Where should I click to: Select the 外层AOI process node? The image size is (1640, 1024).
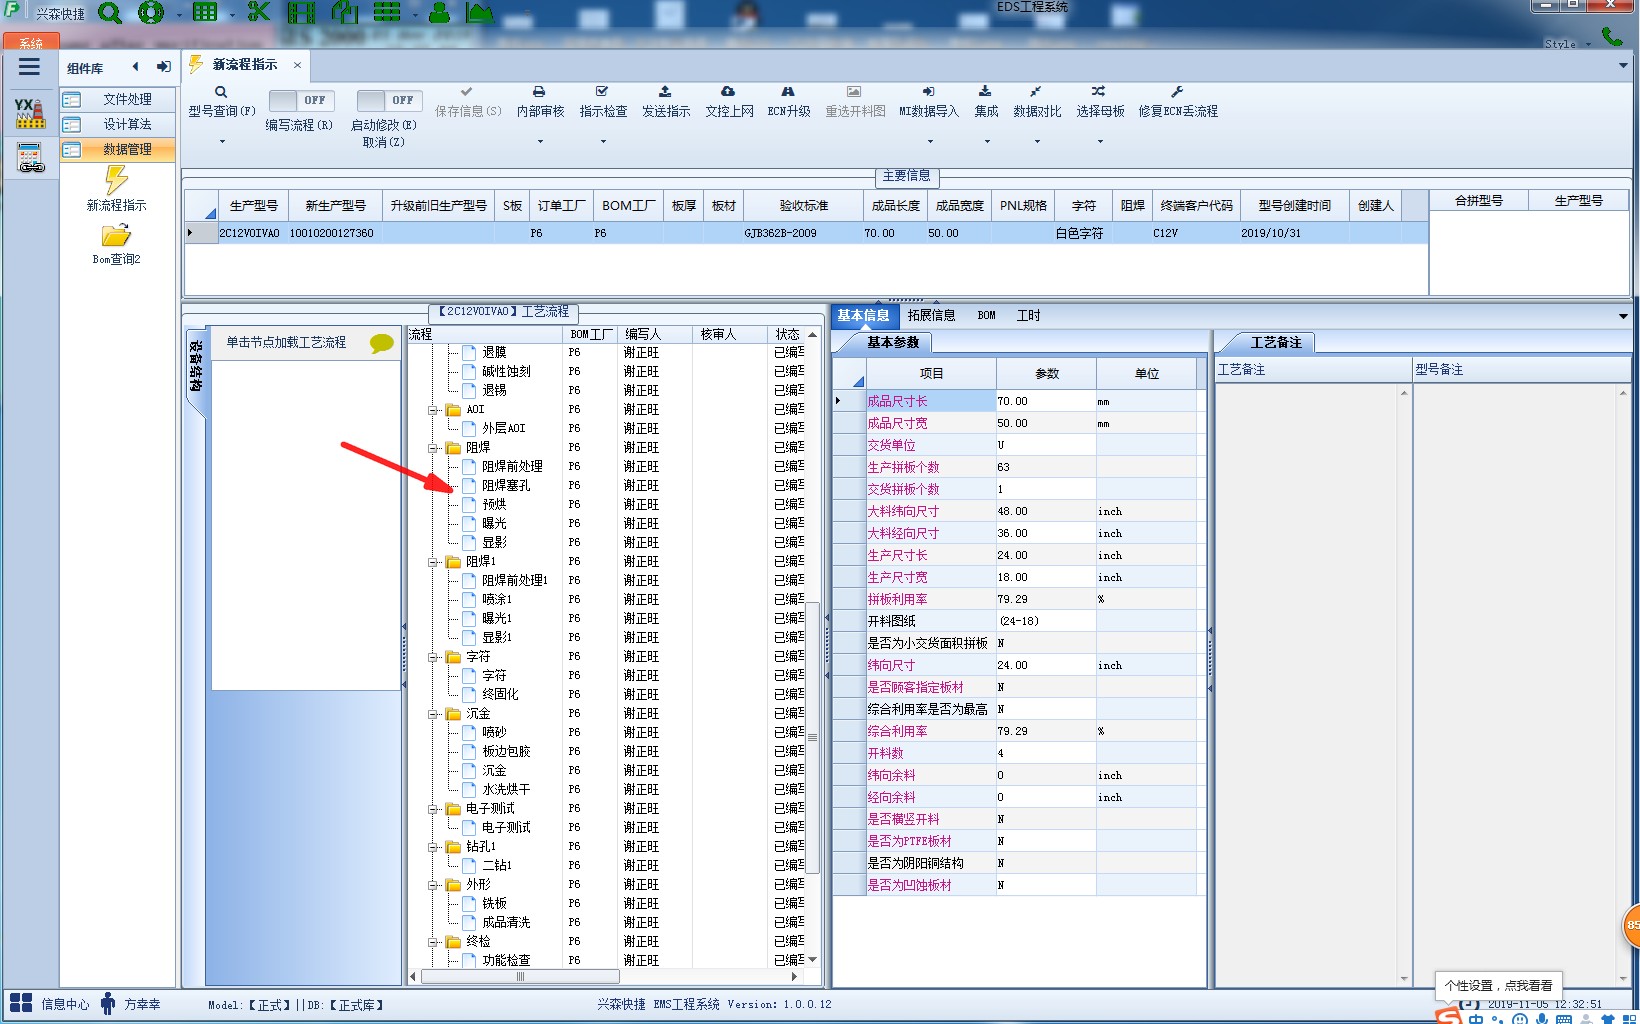click(x=503, y=428)
